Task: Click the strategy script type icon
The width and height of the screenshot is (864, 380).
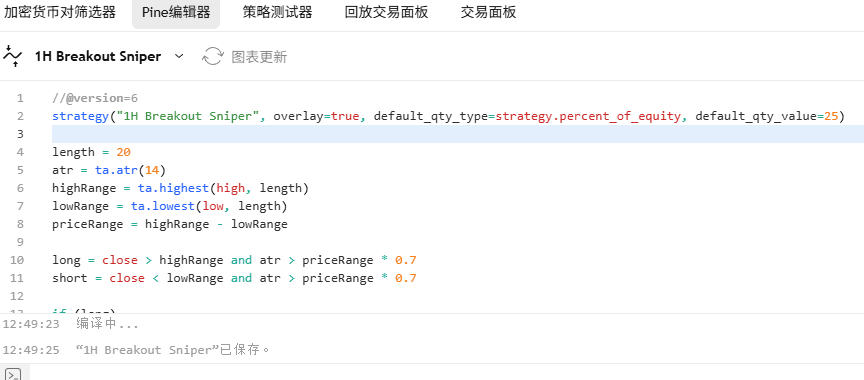Action: [x=13, y=56]
